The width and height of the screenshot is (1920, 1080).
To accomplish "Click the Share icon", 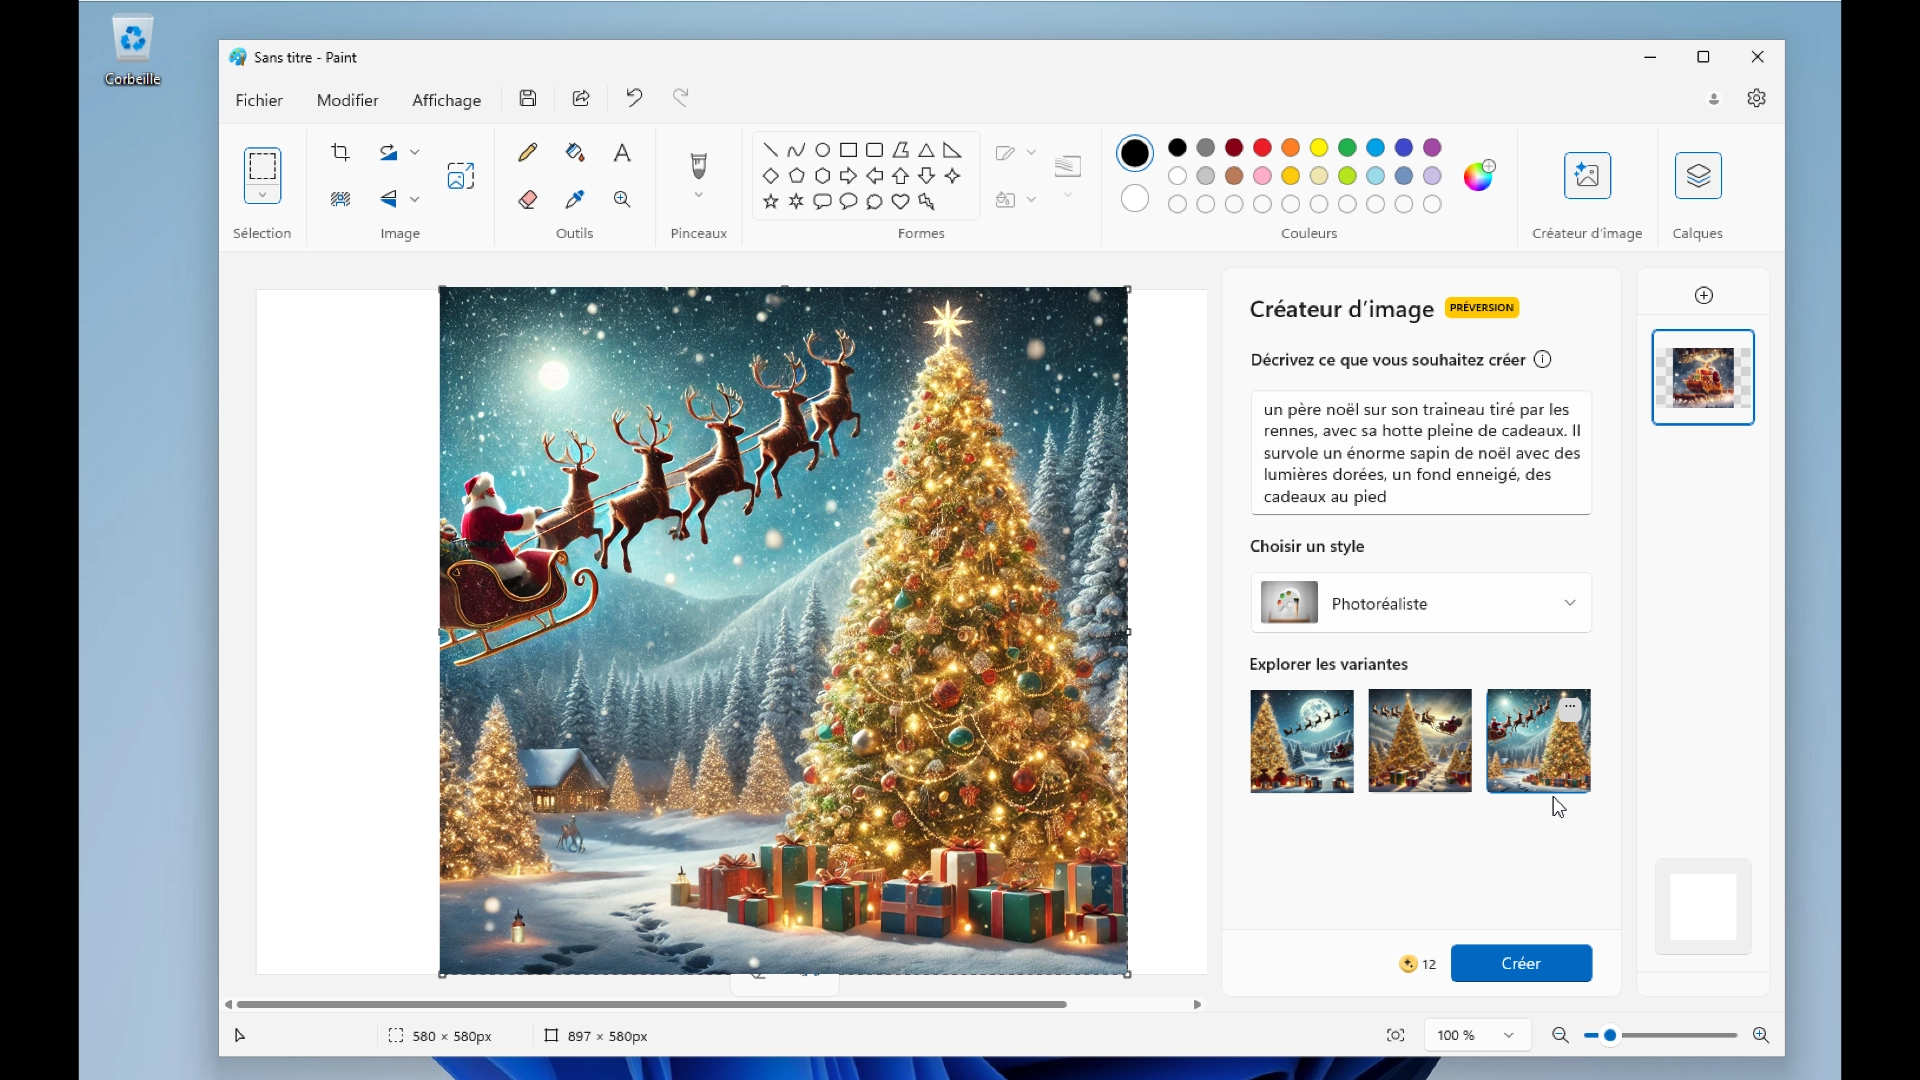I will (581, 98).
